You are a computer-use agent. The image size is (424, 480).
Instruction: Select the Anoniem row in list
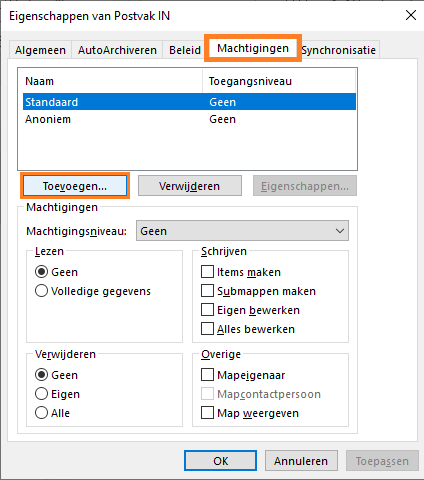pos(190,119)
